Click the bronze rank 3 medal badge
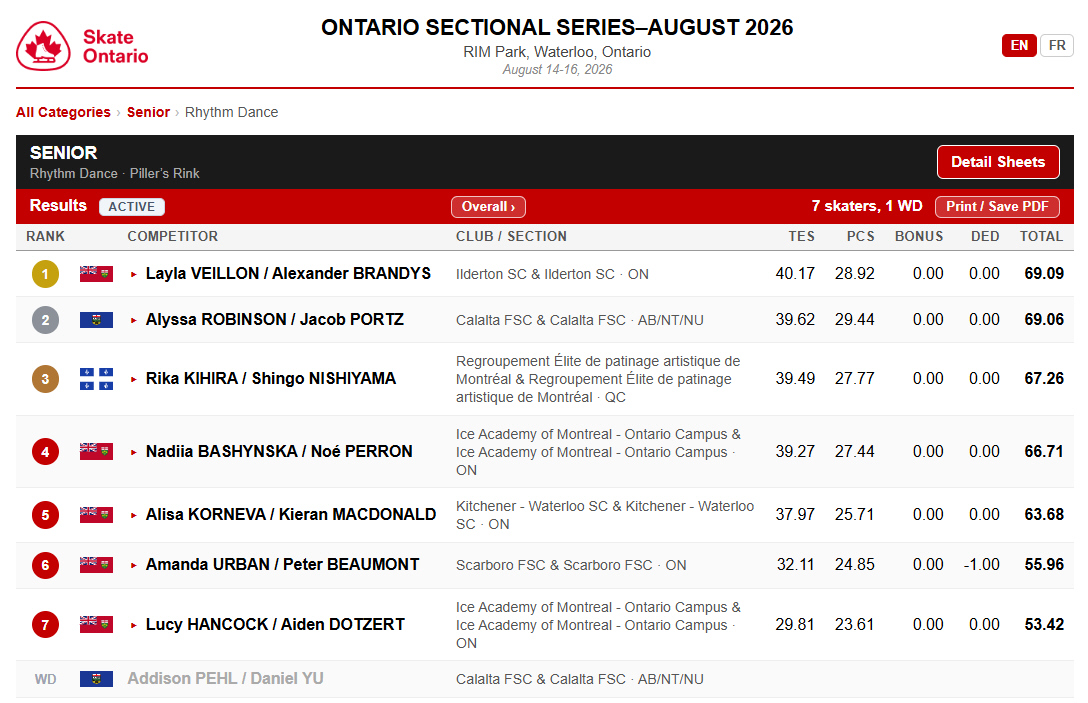 point(45,379)
